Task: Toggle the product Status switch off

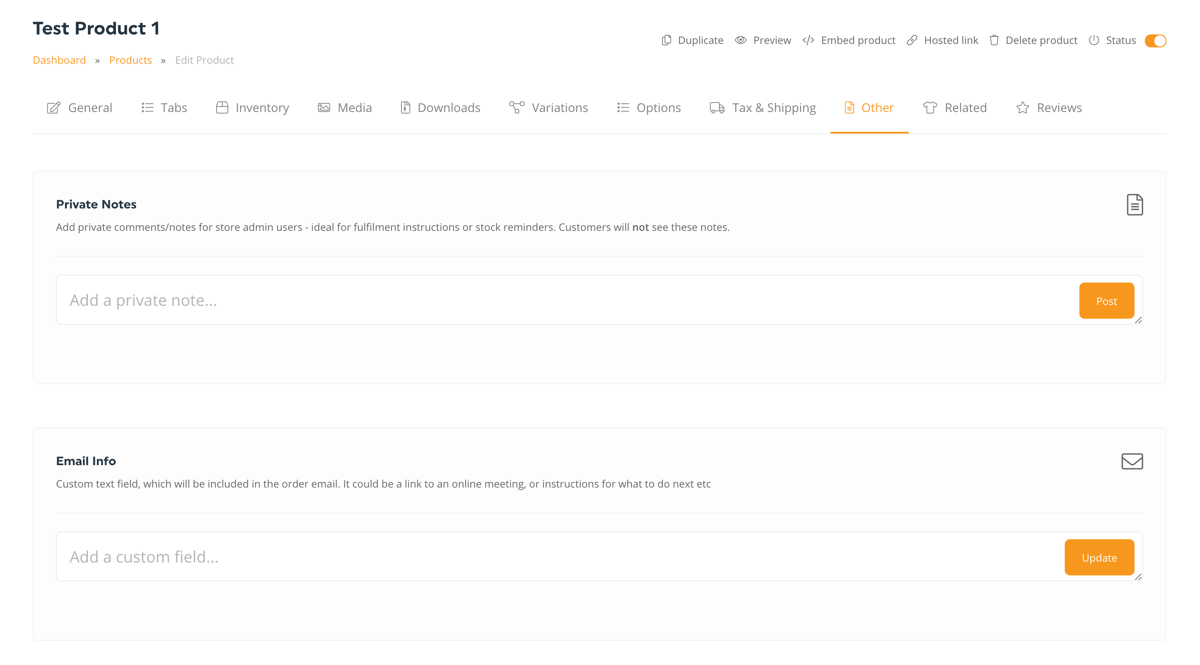Action: (1155, 41)
